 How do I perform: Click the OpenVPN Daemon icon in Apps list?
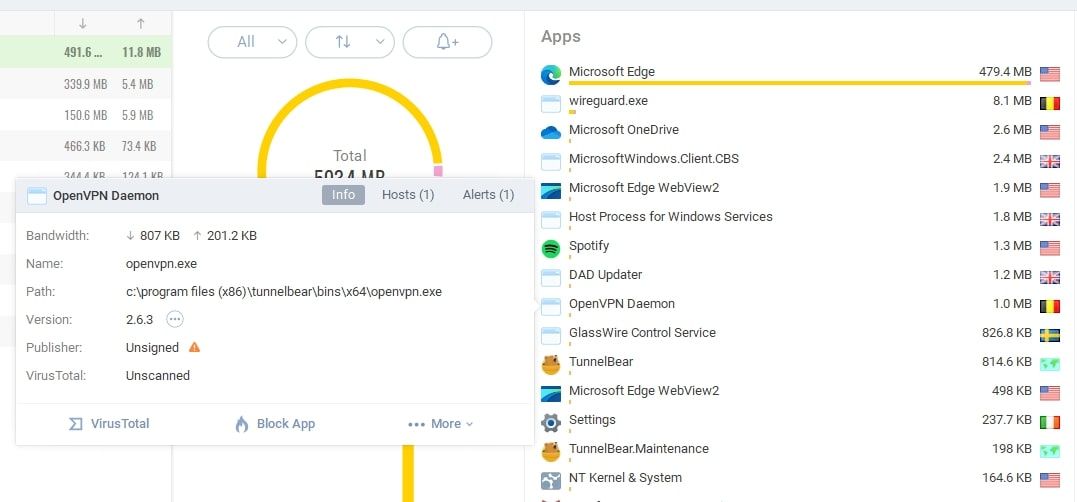click(x=551, y=306)
